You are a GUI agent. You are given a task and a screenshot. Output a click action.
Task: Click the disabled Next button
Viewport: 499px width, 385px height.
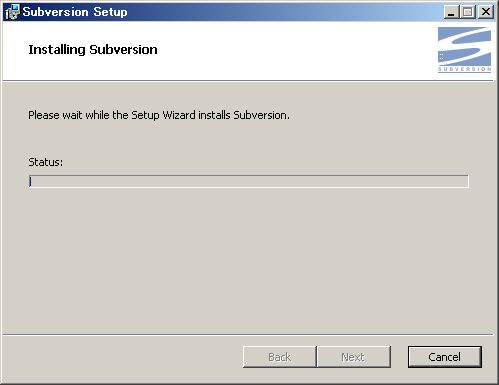pyautogui.click(x=354, y=357)
